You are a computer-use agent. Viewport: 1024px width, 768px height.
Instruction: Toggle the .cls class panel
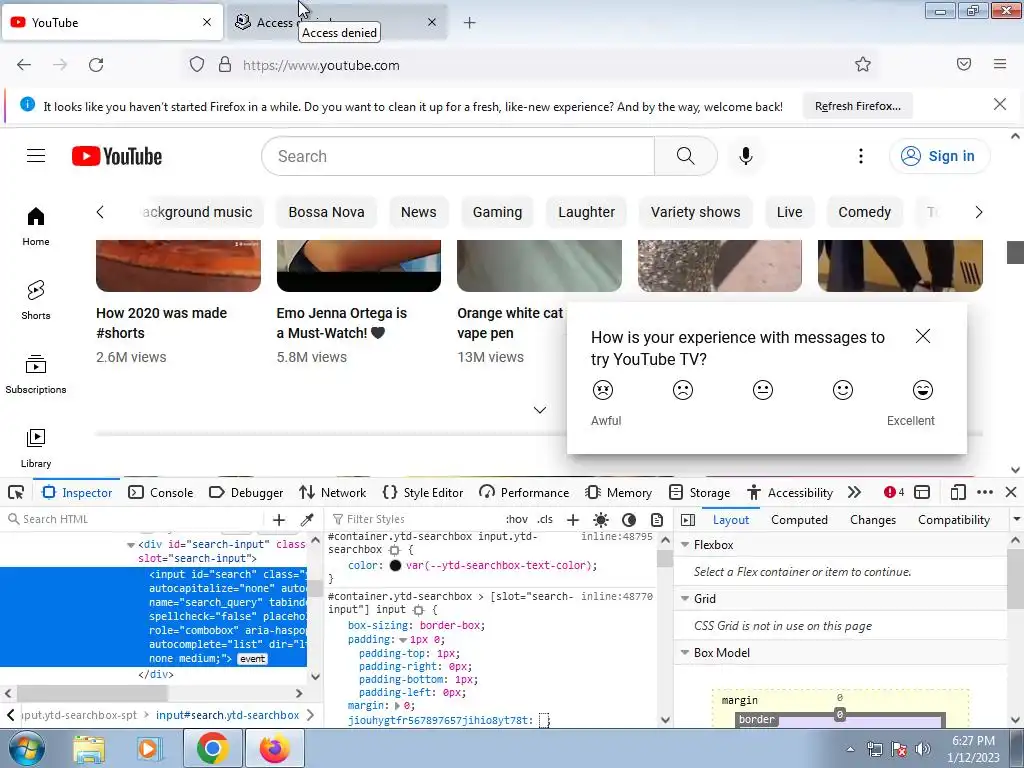[545, 519]
